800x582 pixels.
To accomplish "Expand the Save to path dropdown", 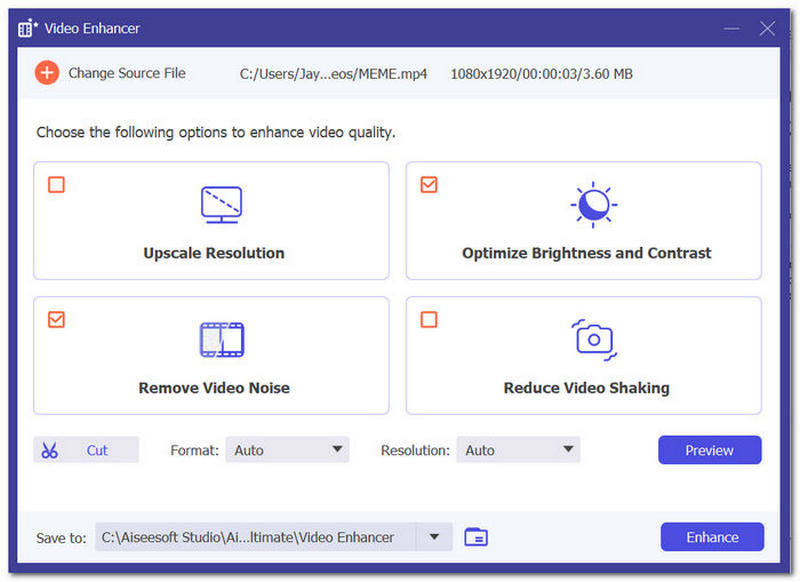I will click(435, 537).
